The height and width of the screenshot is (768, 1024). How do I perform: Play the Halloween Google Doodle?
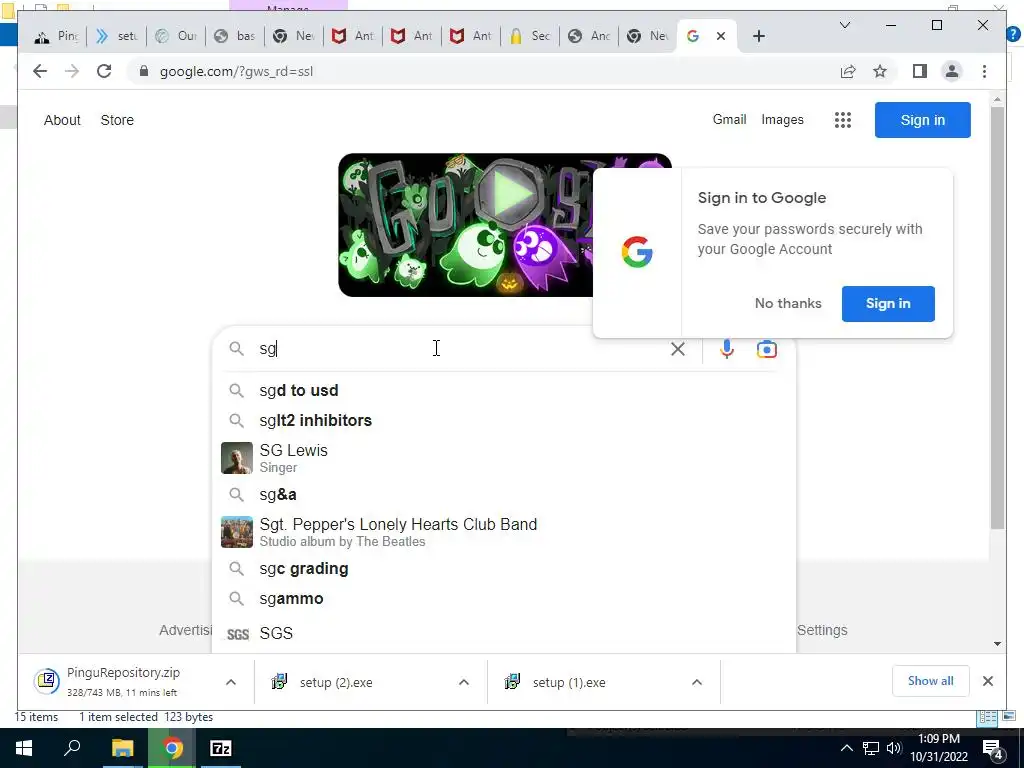[x=510, y=194]
